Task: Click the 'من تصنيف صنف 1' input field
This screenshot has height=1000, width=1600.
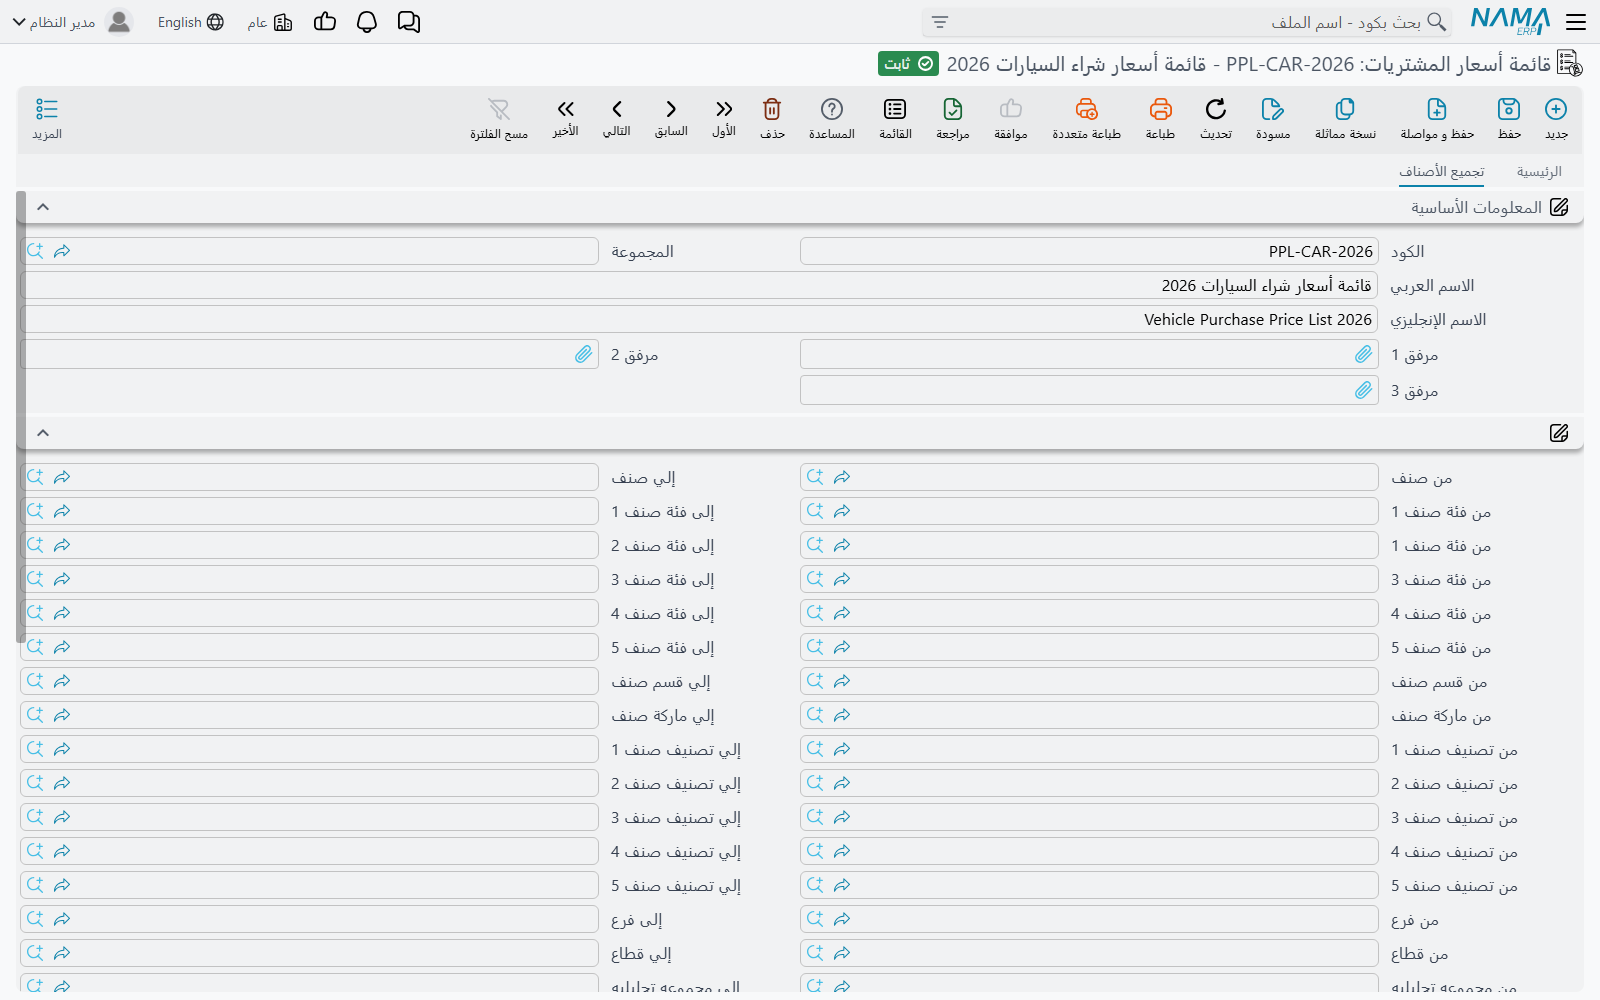Action: tap(1089, 749)
